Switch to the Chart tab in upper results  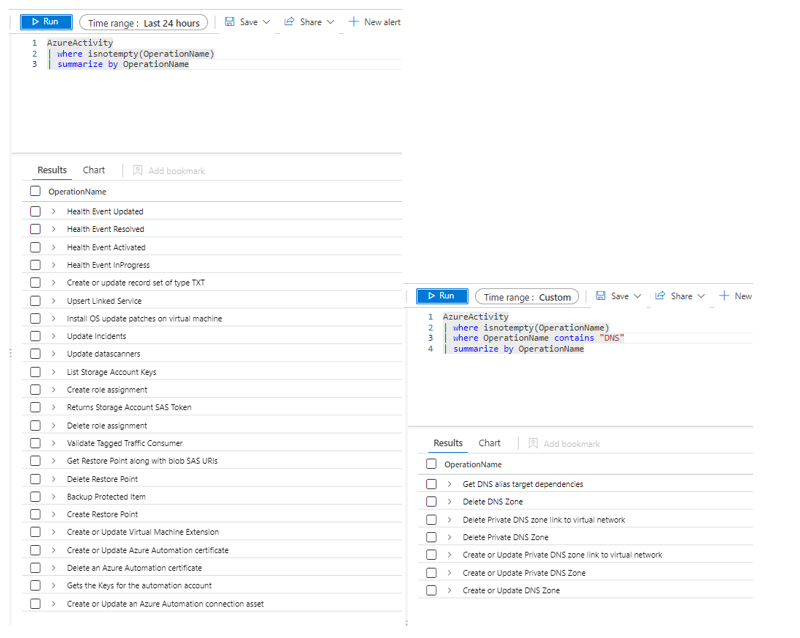click(x=93, y=169)
